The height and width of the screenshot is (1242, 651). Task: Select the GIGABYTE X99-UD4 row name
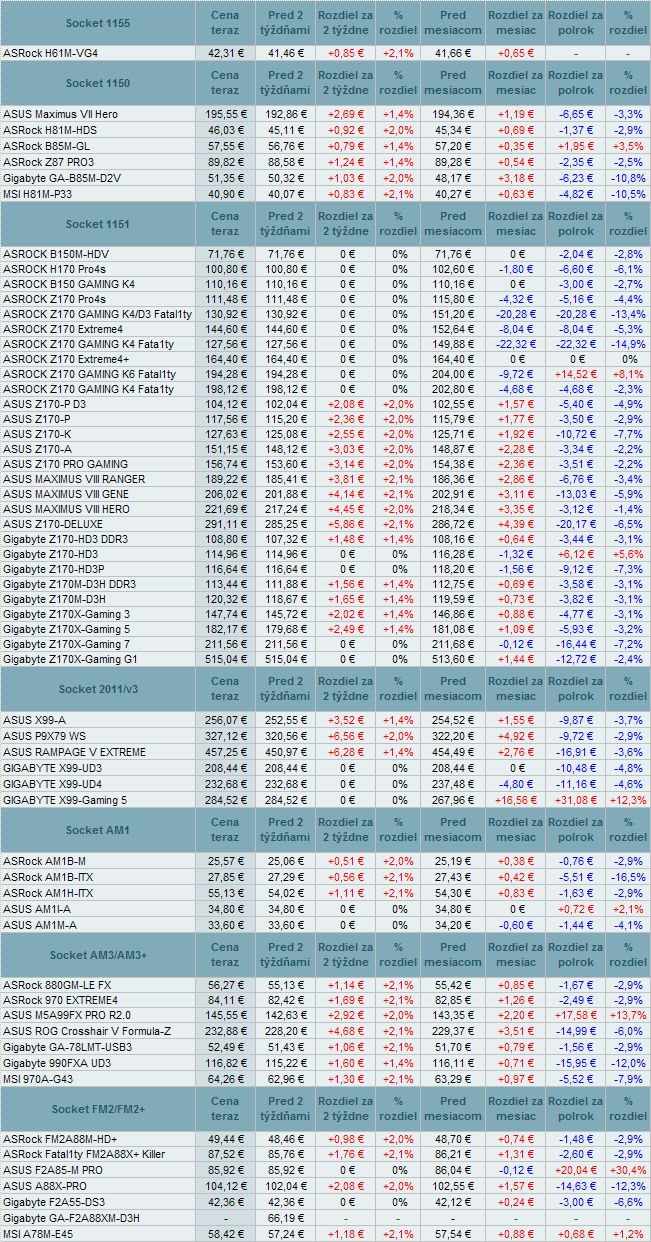tap(53, 784)
